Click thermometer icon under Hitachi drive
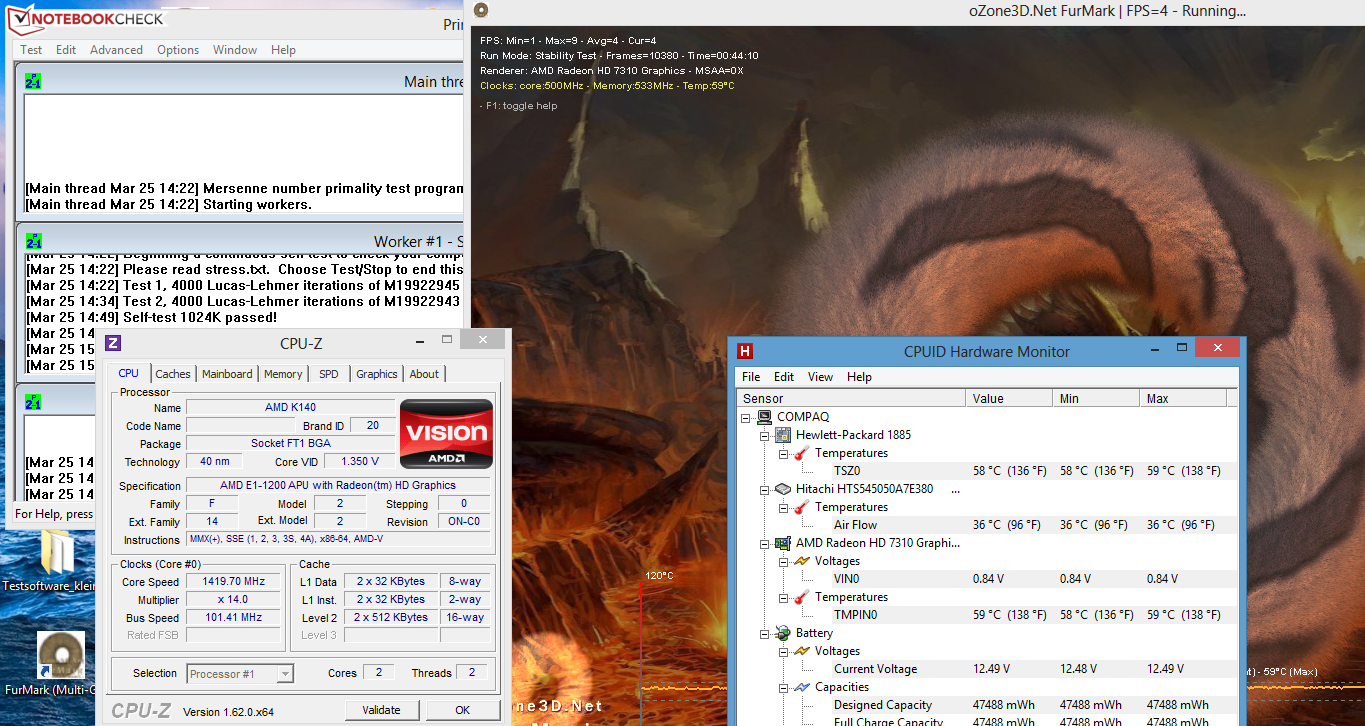Image resolution: width=1365 pixels, height=726 pixels. tap(801, 507)
